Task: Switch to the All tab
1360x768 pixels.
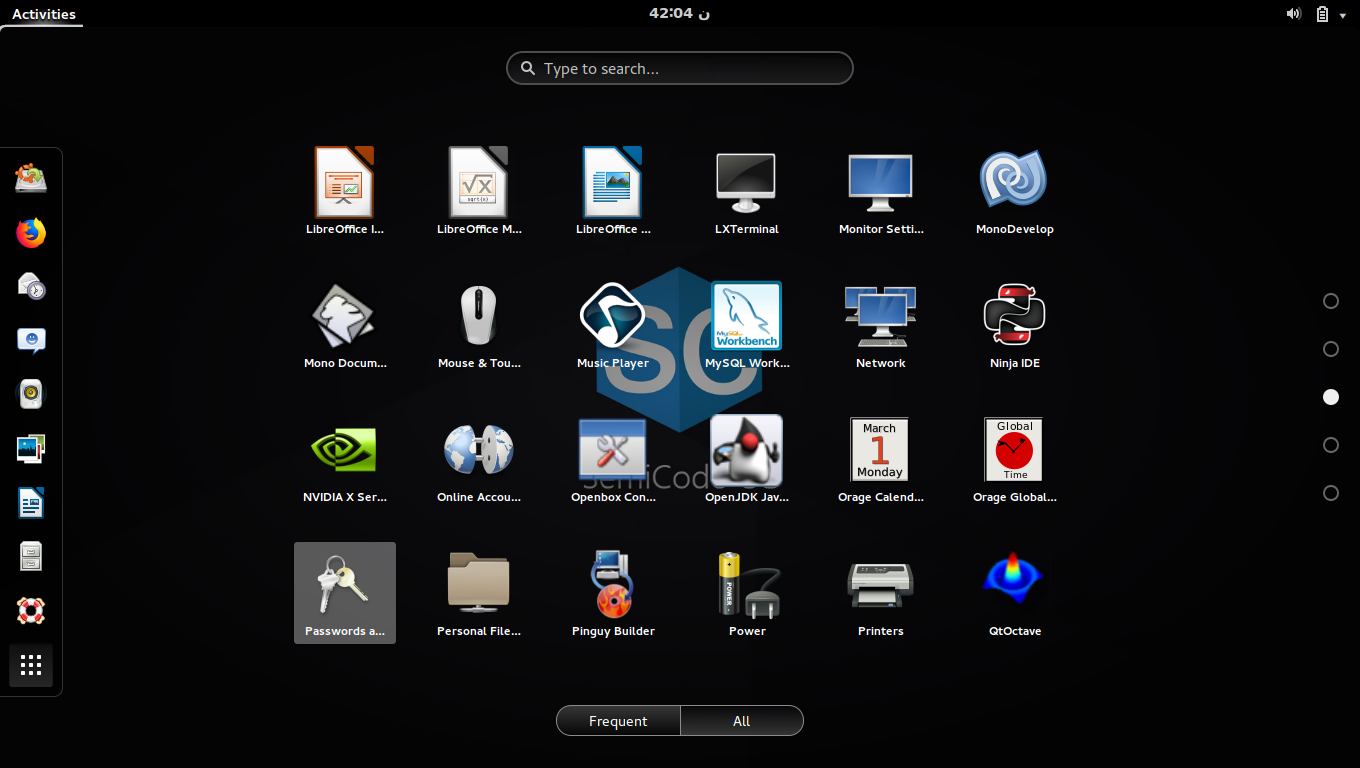Action: tap(742, 721)
